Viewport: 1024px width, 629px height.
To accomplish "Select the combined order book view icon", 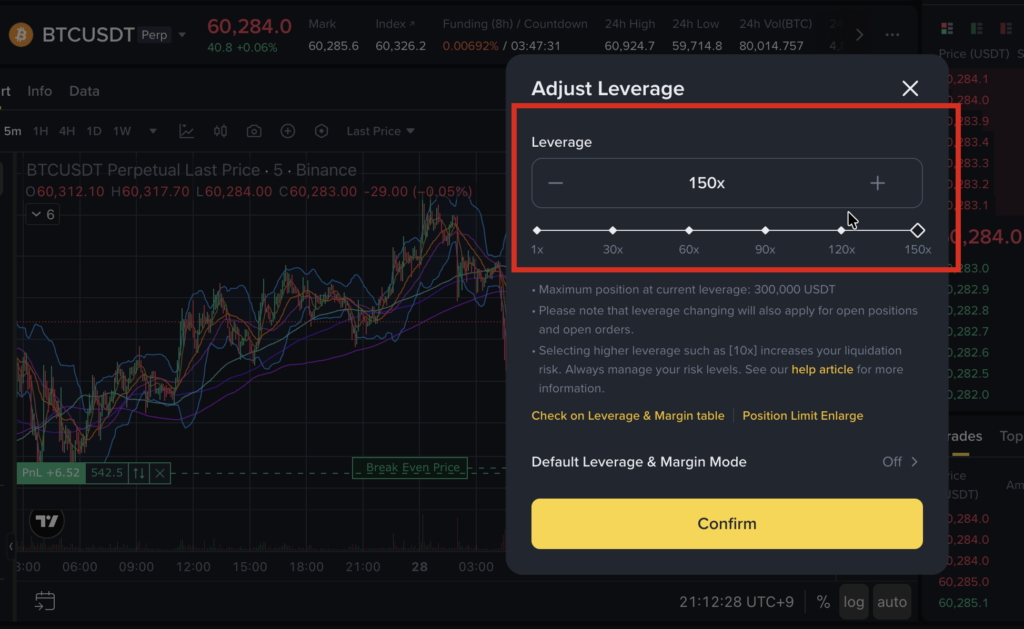I will (947, 28).
